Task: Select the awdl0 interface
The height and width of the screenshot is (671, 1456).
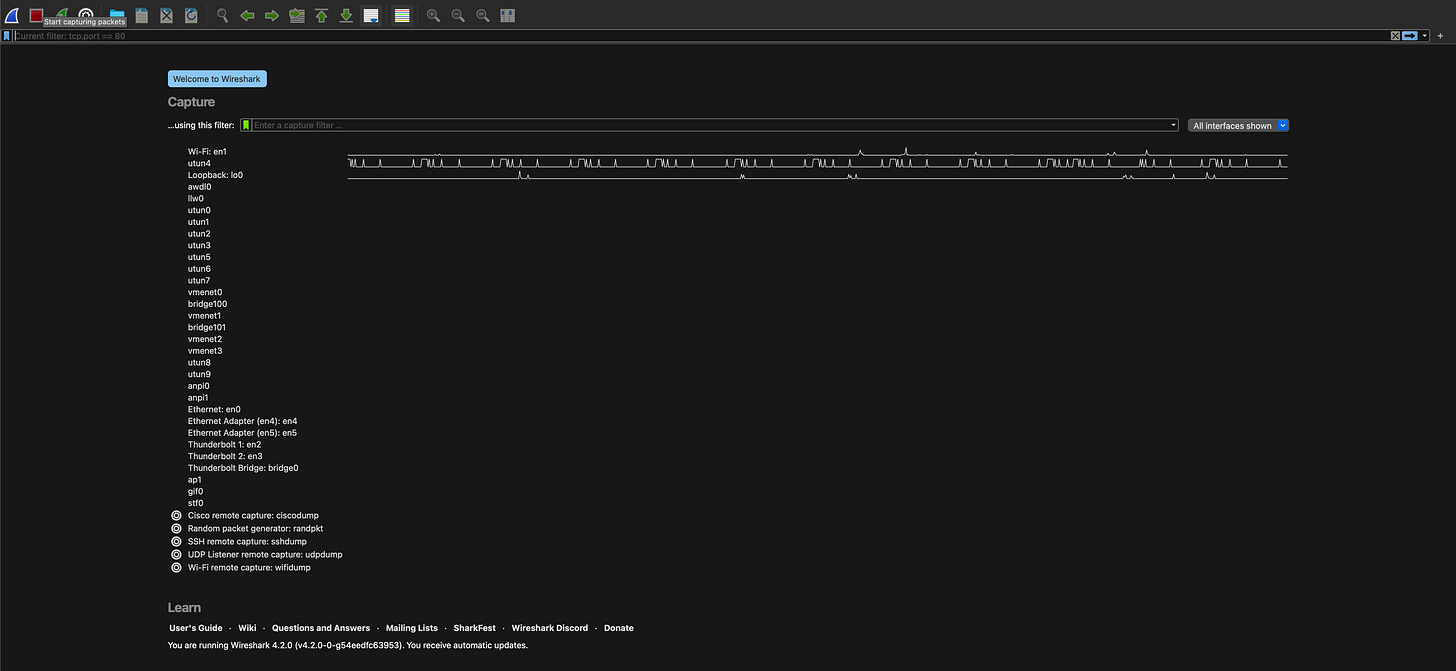Action: point(199,187)
